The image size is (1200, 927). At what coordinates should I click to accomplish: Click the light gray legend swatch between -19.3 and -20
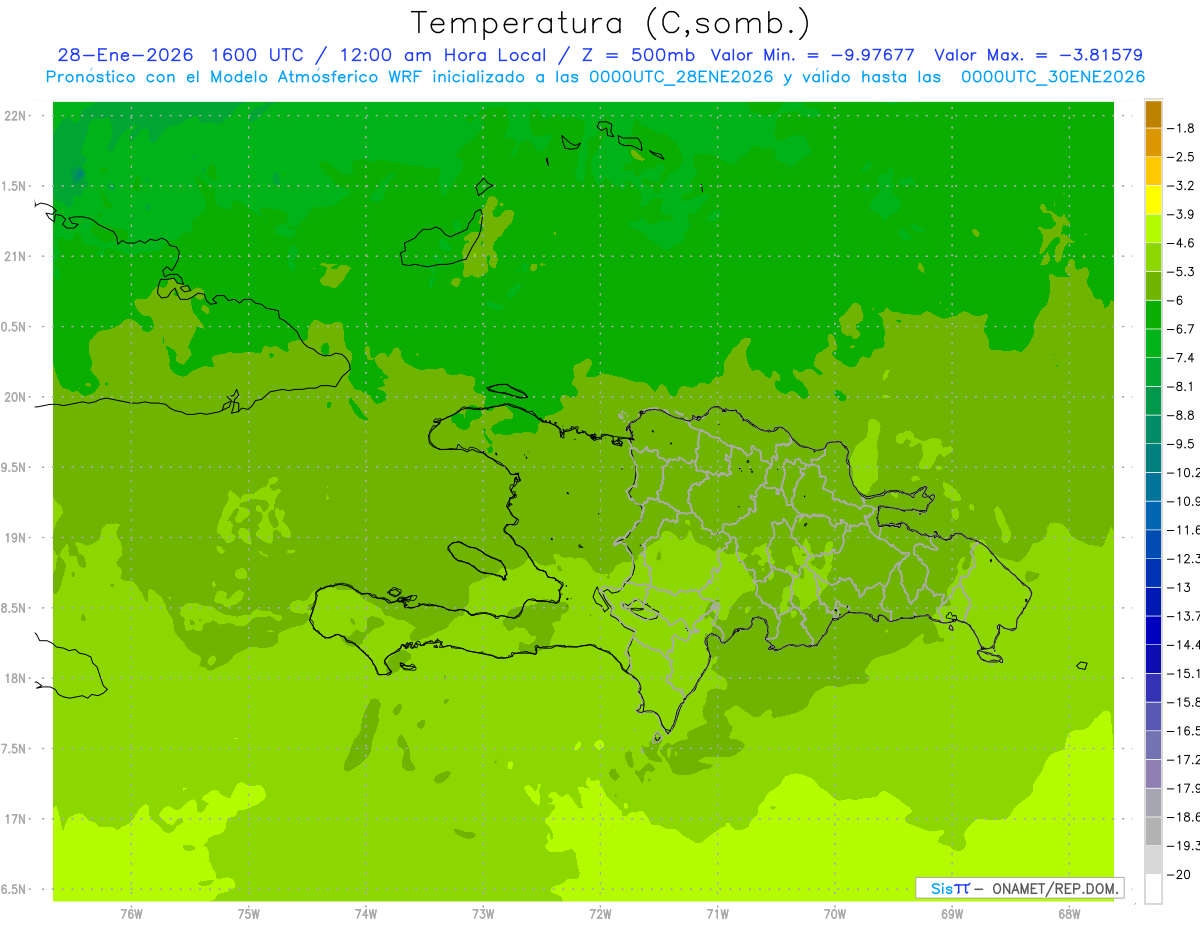click(1153, 860)
